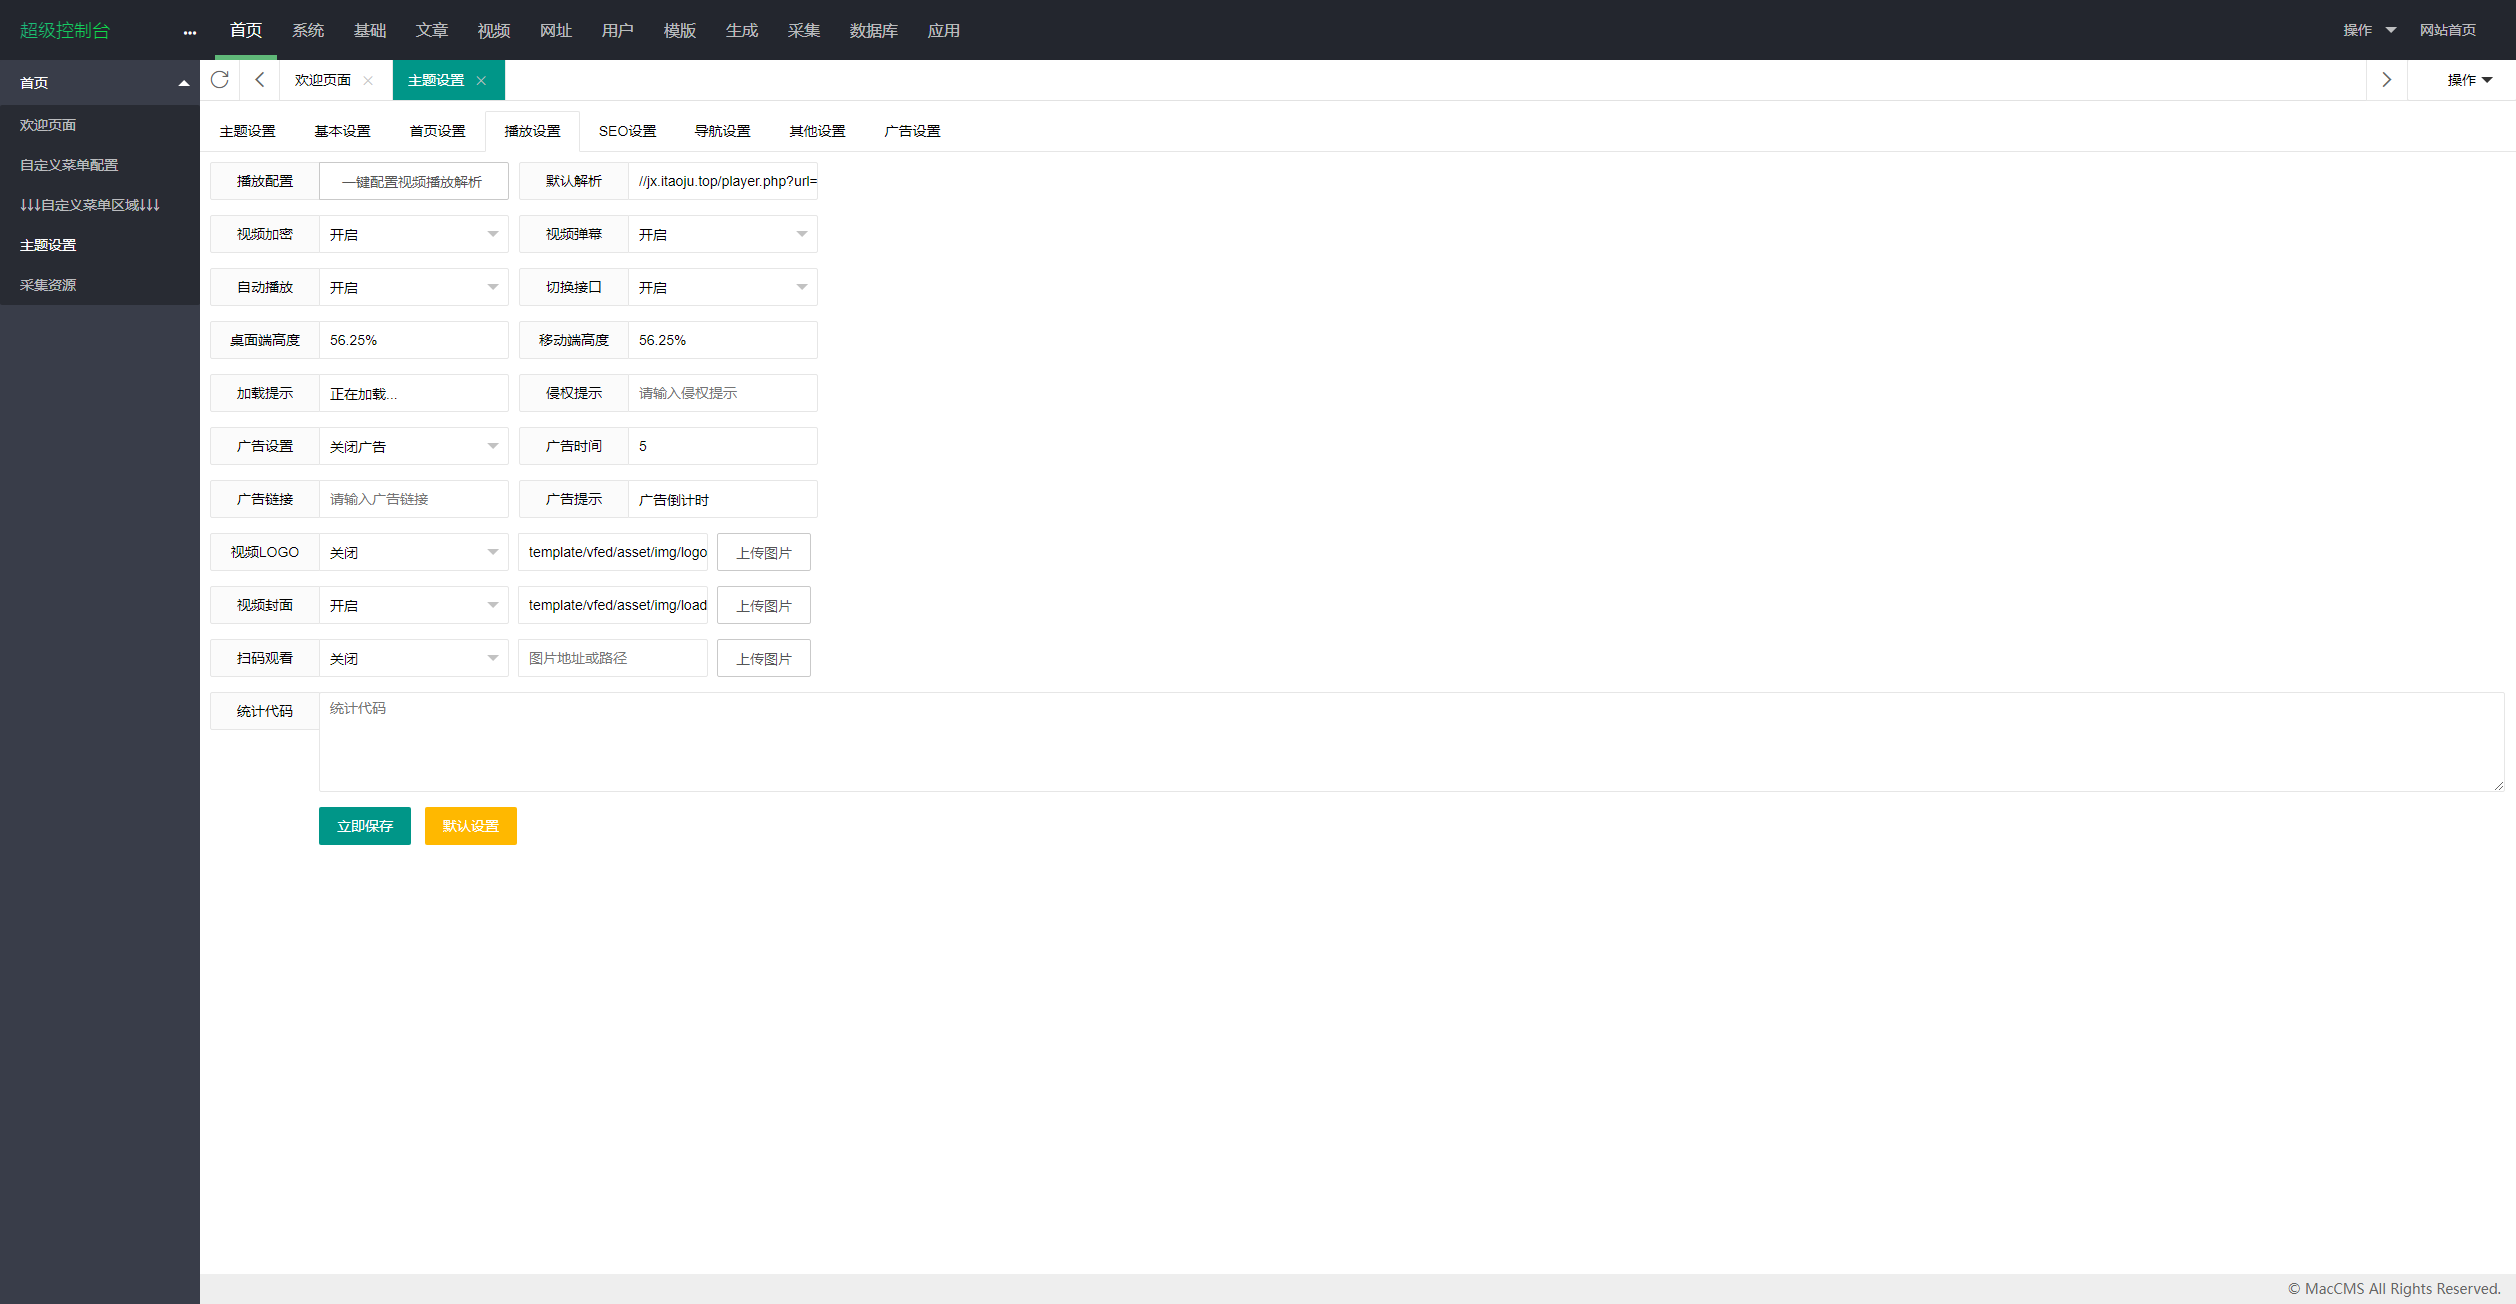Switch to SEO设置 tab
Viewport: 2516px width, 1304px height.
[627, 131]
